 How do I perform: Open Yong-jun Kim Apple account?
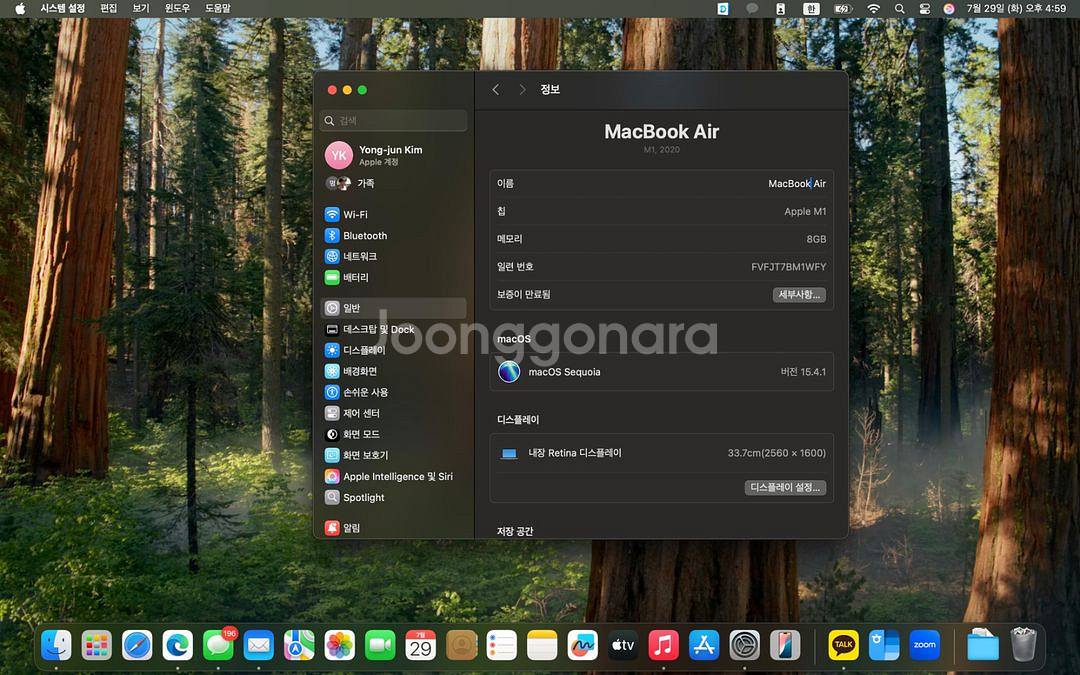pos(393,155)
